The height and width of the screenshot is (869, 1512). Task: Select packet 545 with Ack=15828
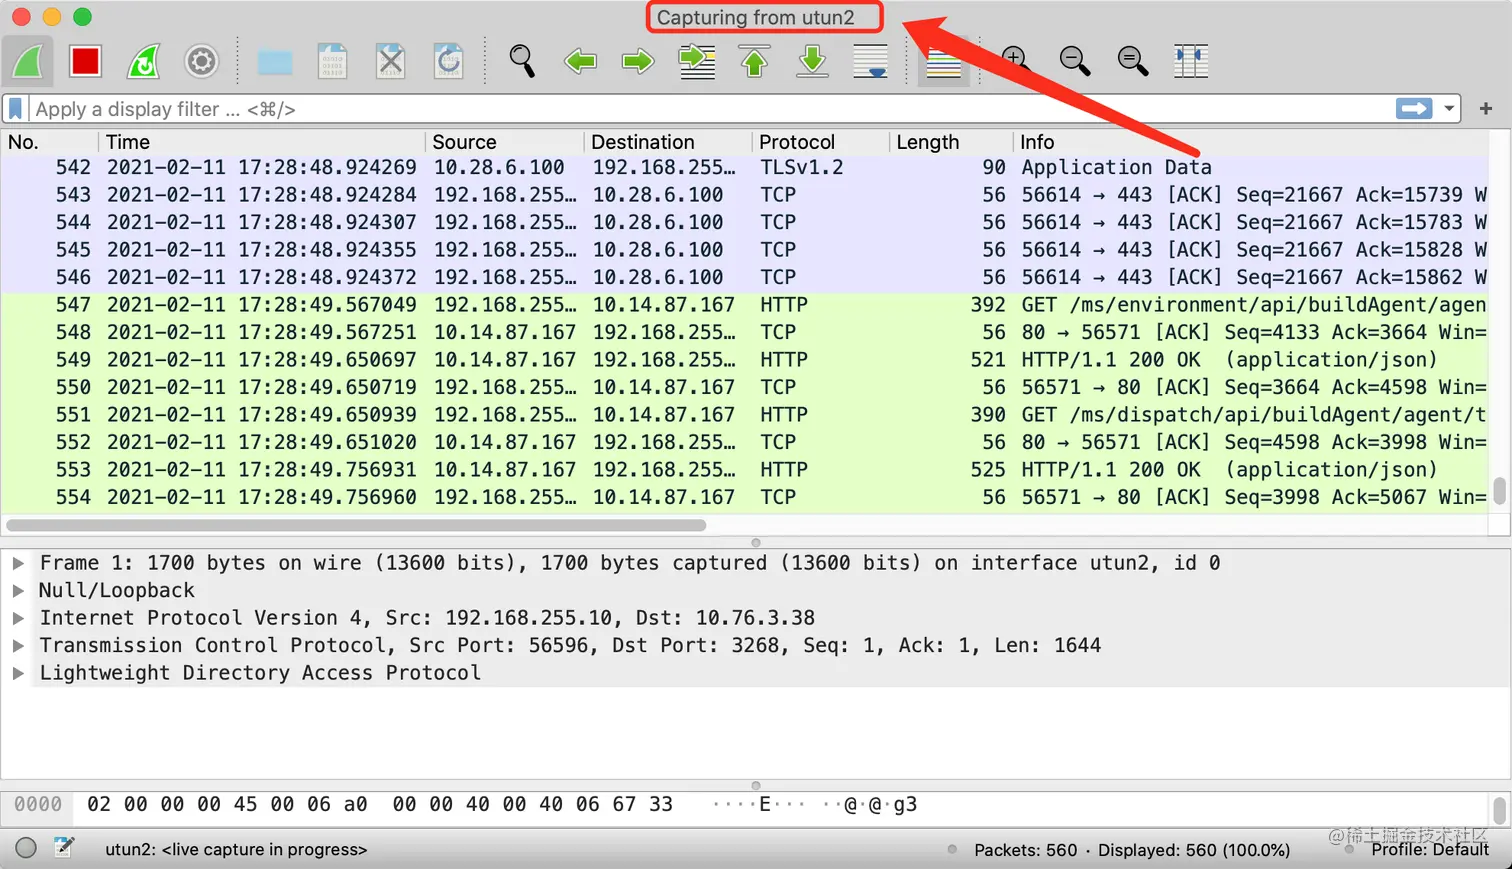[744, 250]
